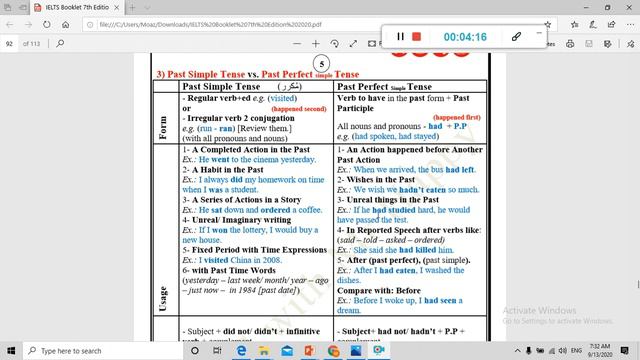This screenshot has height=360, width=640.
Task: Open Google Chrome from taskbar
Action: click(x=333, y=351)
